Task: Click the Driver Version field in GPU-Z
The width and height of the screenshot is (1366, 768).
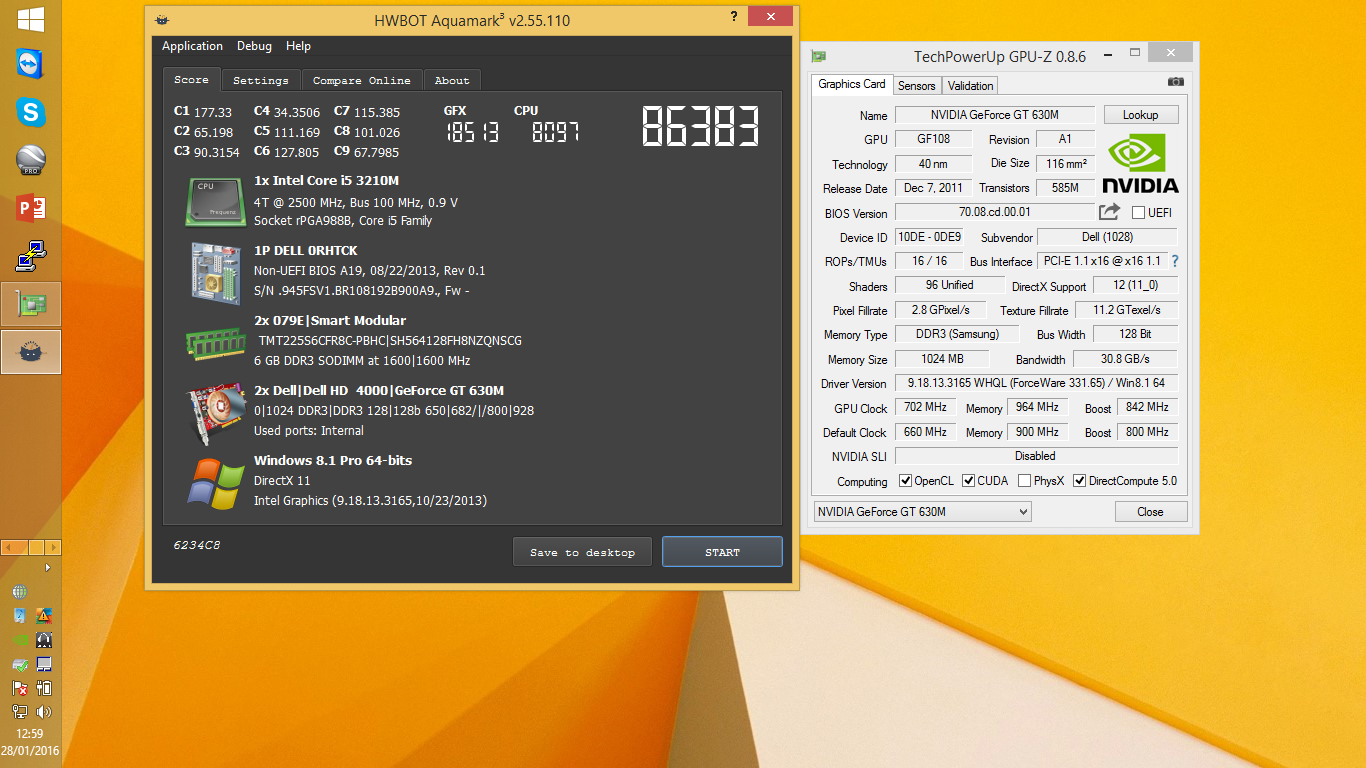Action: (1036, 383)
